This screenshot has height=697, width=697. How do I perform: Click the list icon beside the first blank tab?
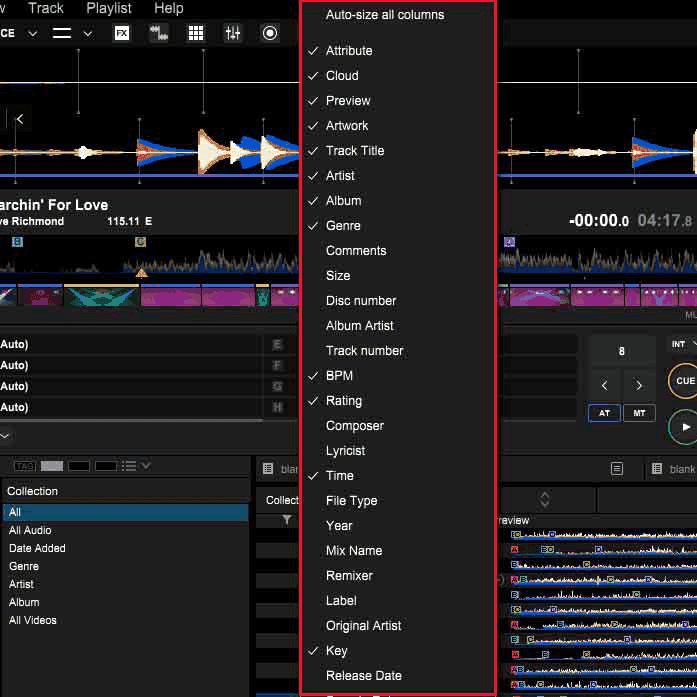click(268, 469)
